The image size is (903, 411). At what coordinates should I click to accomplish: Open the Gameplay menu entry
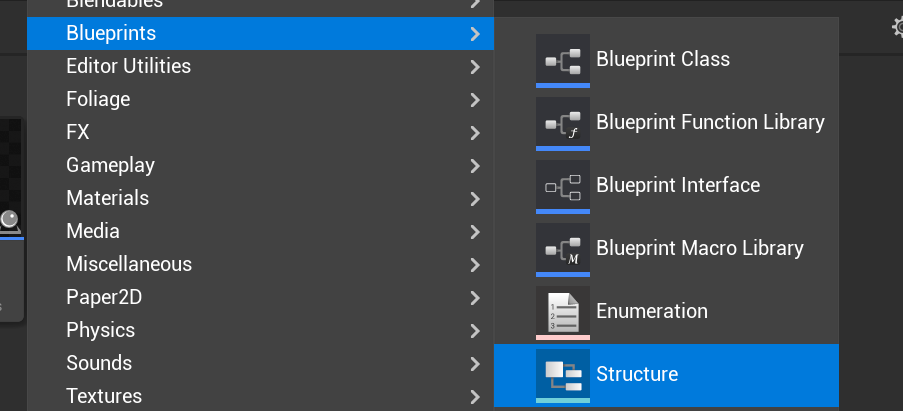pos(110,165)
